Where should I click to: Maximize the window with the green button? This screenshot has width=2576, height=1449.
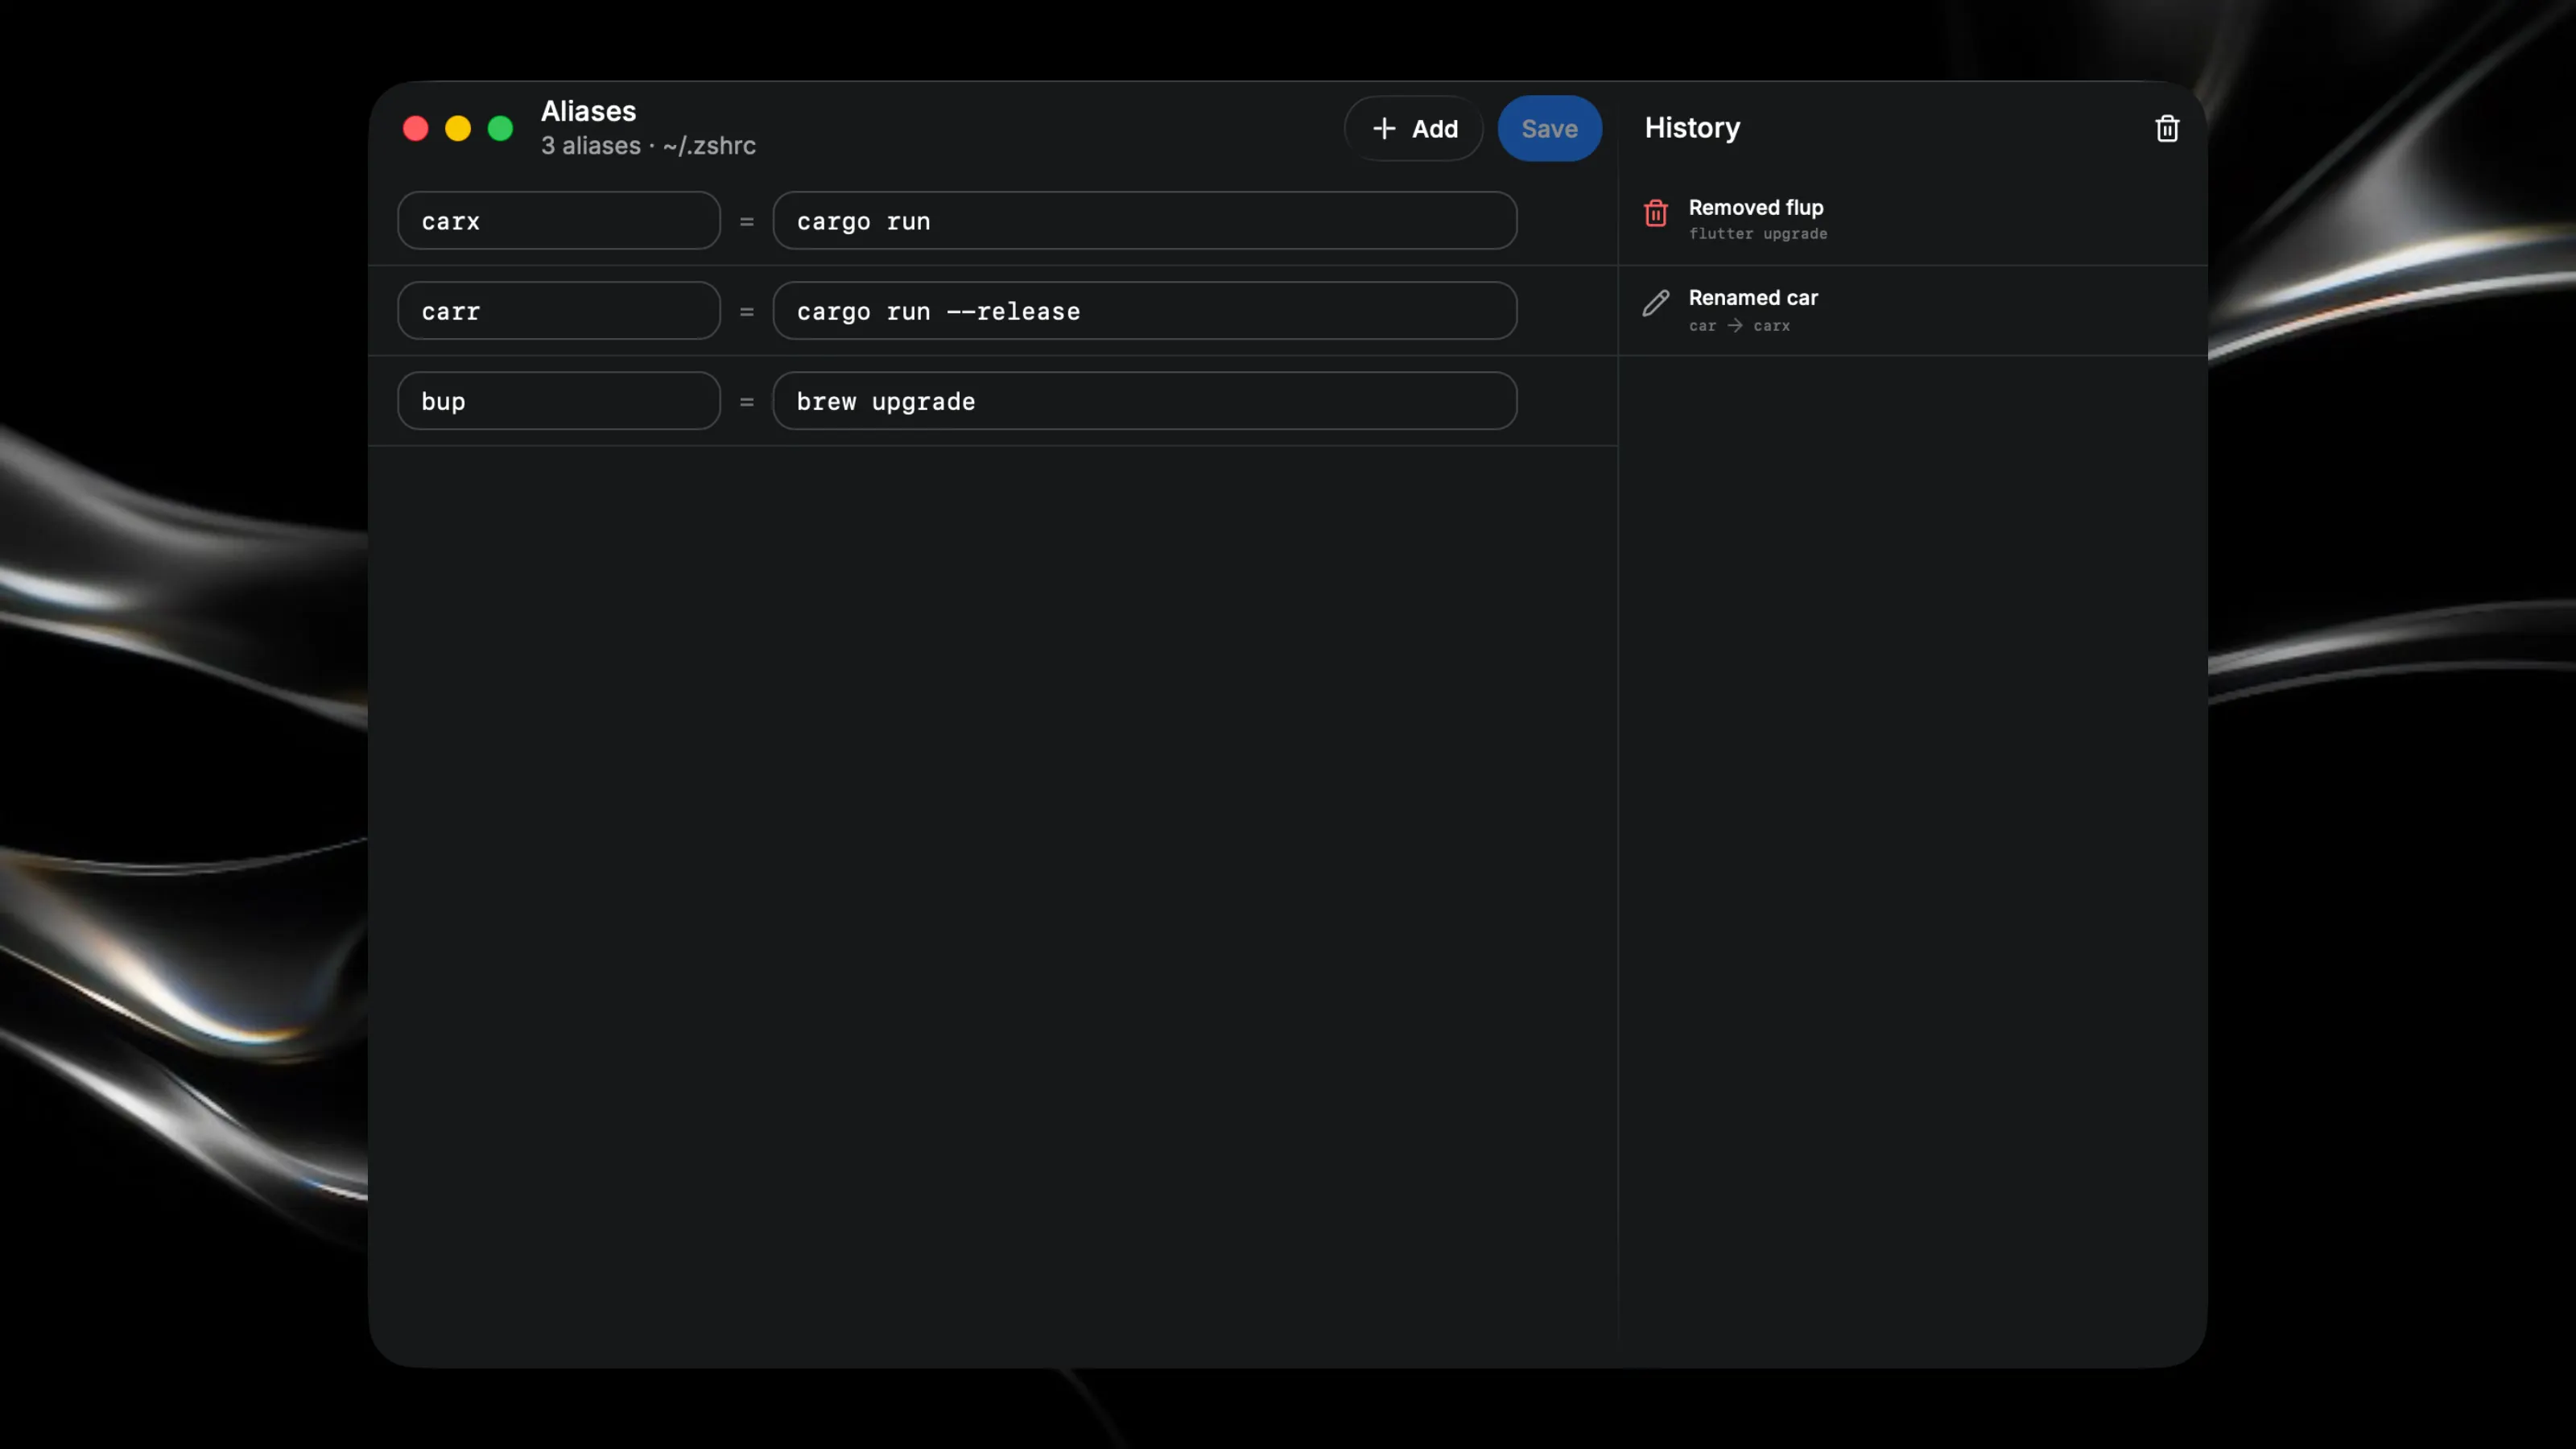click(x=500, y=129)
